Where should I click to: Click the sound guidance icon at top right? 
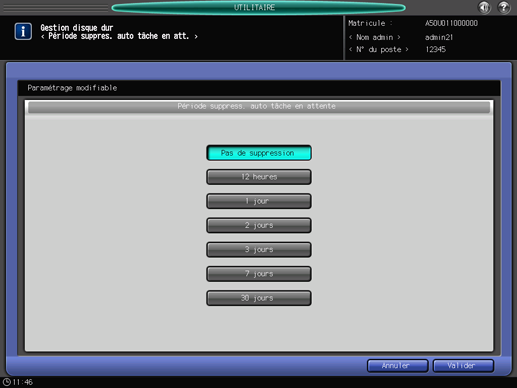(484, 7)
